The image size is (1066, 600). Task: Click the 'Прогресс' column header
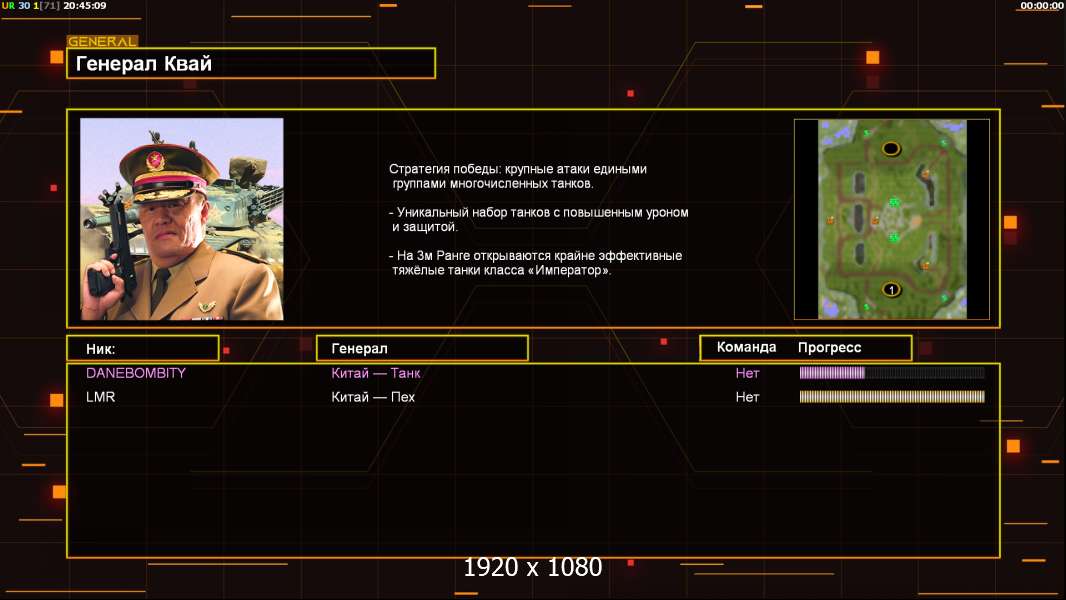click(829, 347)
